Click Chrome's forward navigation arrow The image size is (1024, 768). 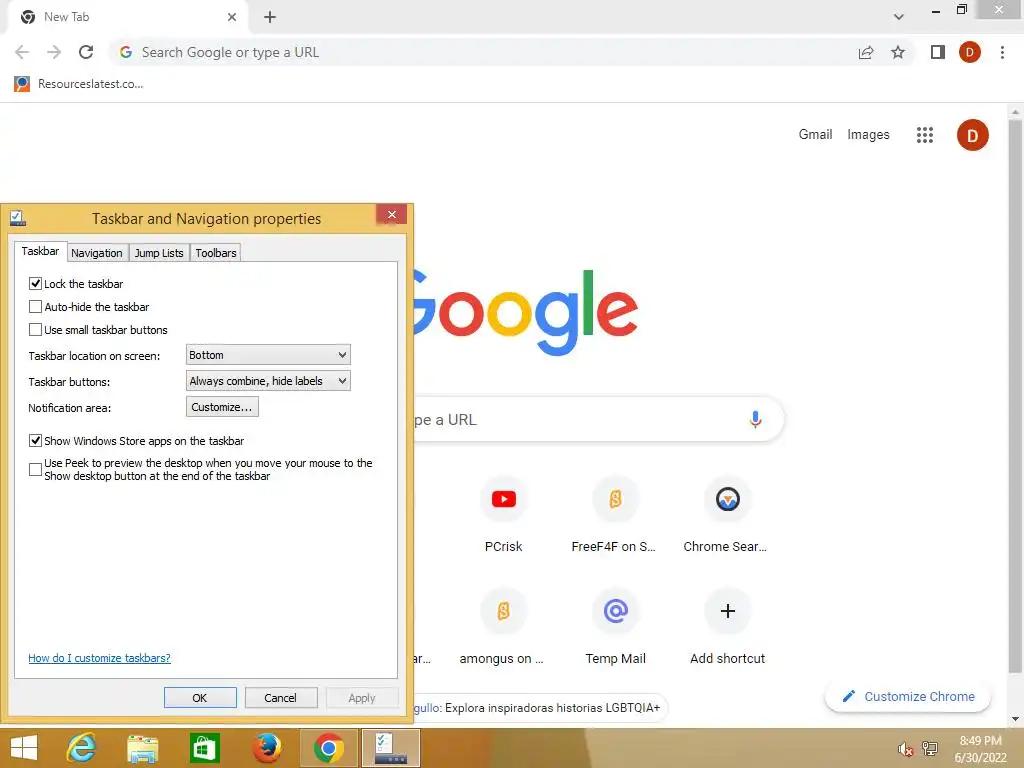54,52
